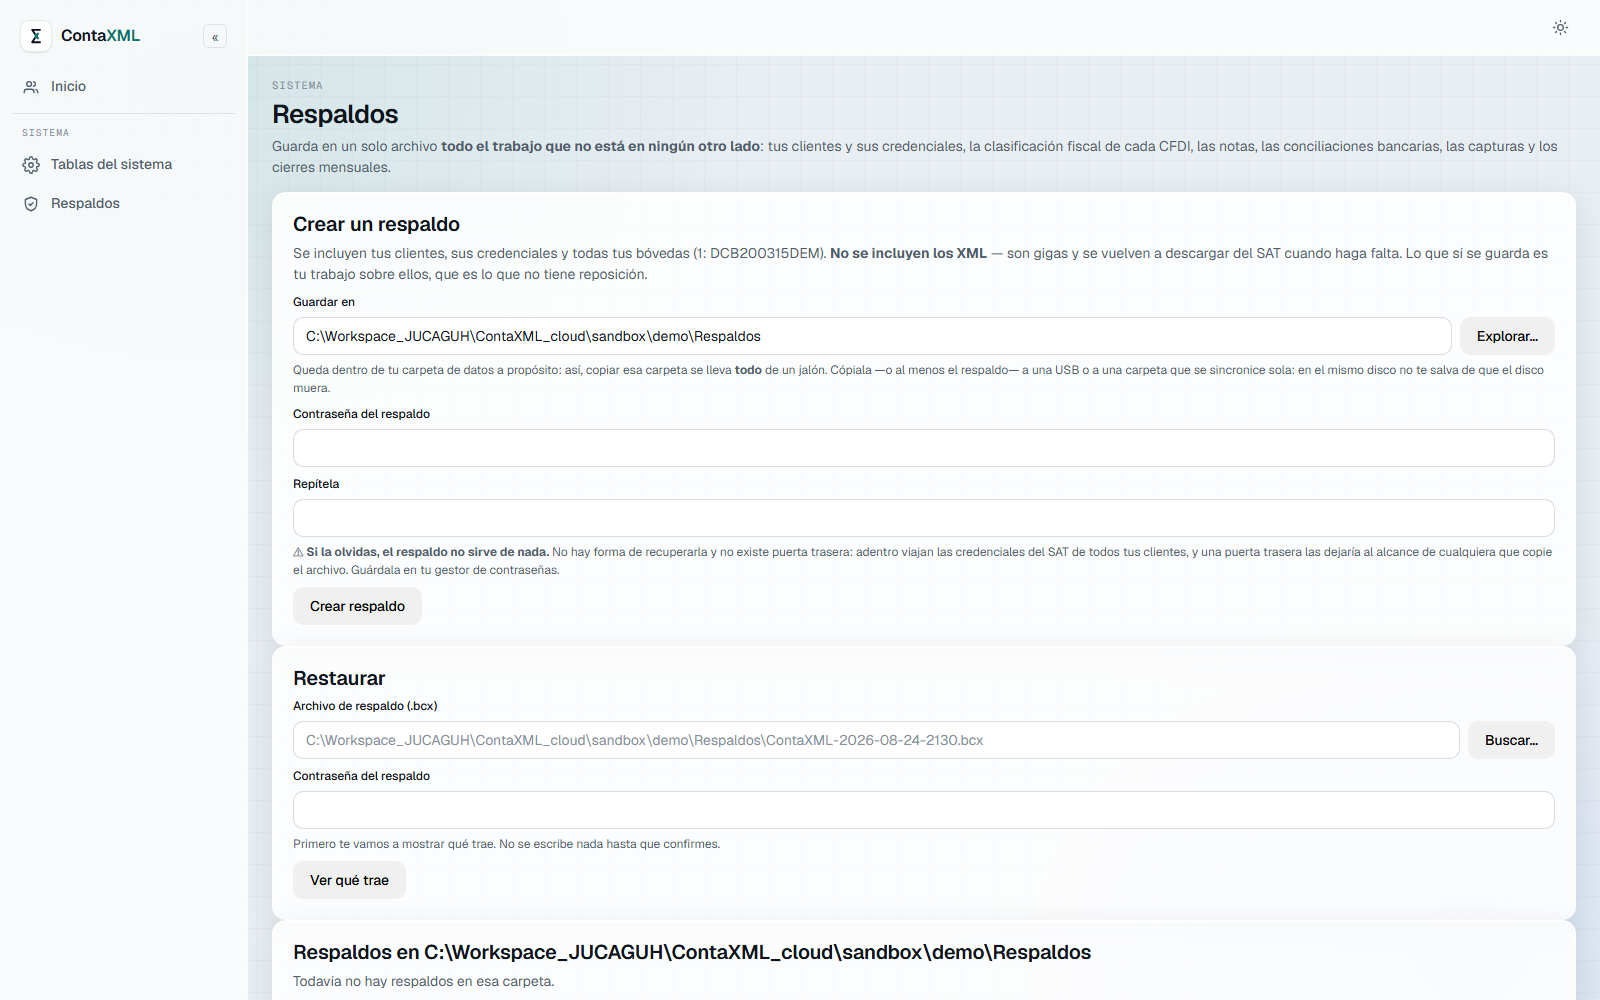Focus the Repítela password confirmation field
This screenshot has height=1000, width=1600.
[924, 518]
